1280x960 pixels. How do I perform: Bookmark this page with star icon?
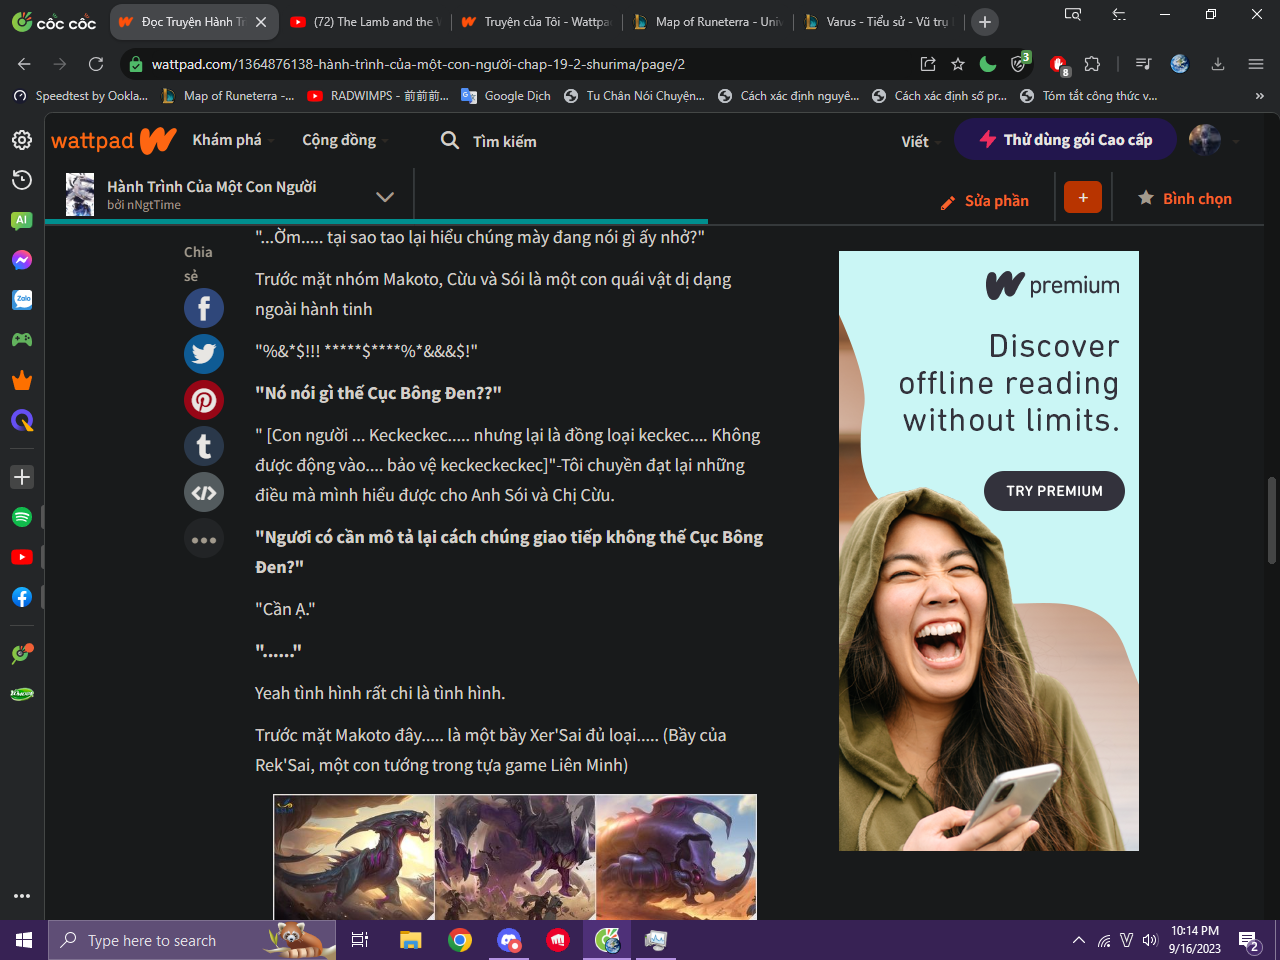(x=958, y=64)
